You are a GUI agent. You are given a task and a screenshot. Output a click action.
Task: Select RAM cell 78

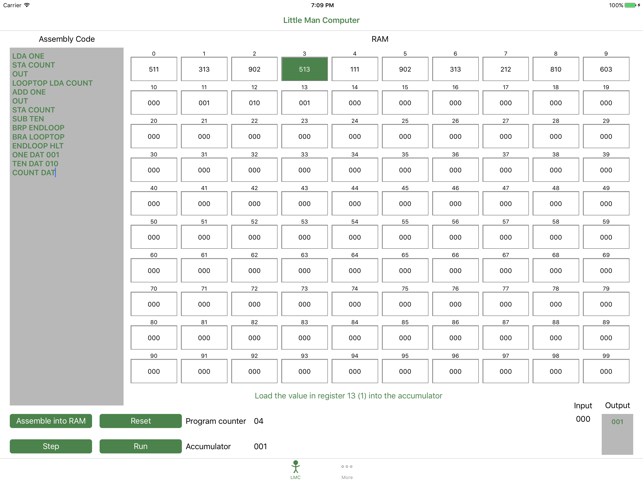point(556,304)
